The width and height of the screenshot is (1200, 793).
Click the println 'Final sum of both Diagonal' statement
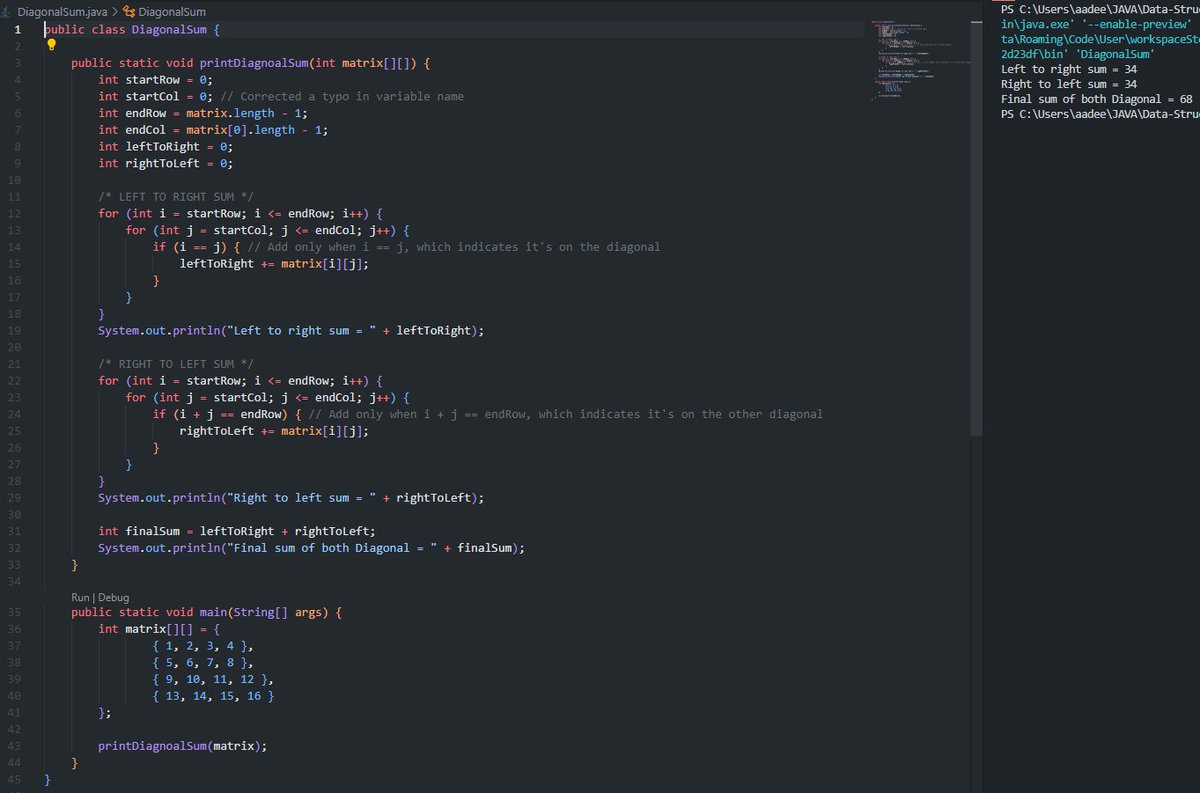point(311,547)
